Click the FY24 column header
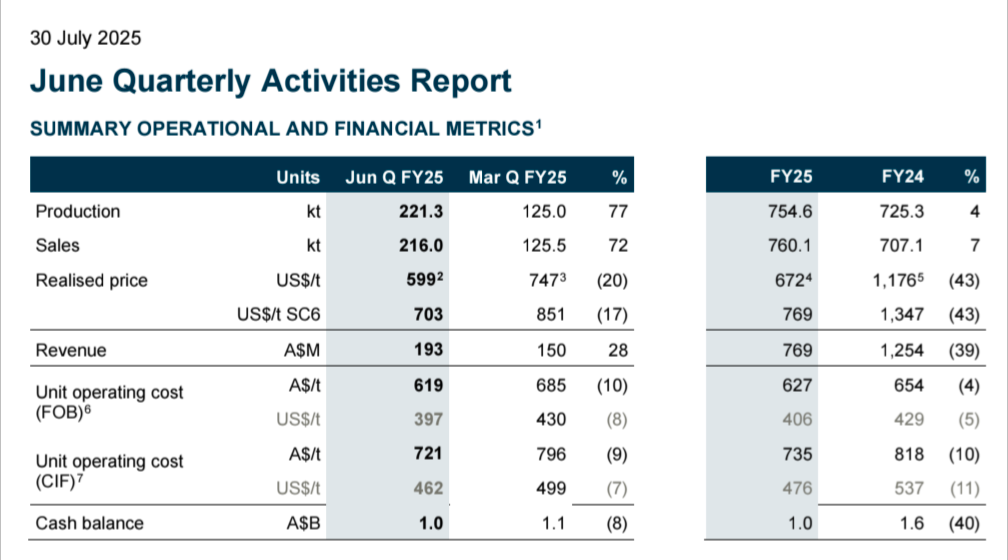The width and height of the screenshot is (1008, 560). (902, 178)
